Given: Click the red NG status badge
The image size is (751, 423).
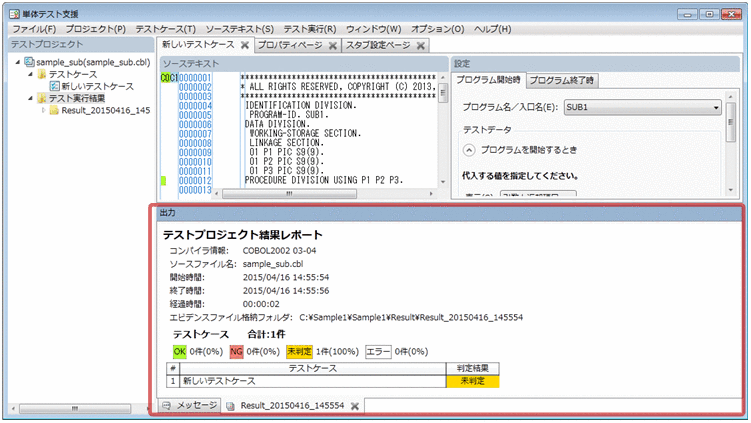Looking at the screenshot, I should pos(236,352).
